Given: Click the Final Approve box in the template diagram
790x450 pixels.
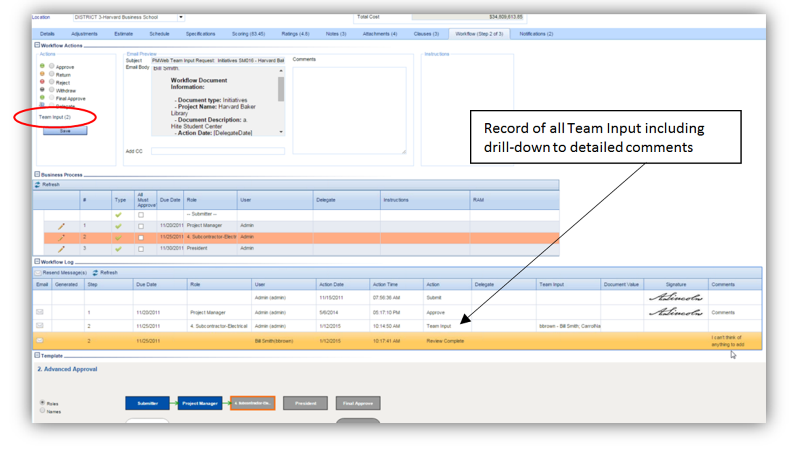Looking at the screenshot, I should (x=358, y=403).
